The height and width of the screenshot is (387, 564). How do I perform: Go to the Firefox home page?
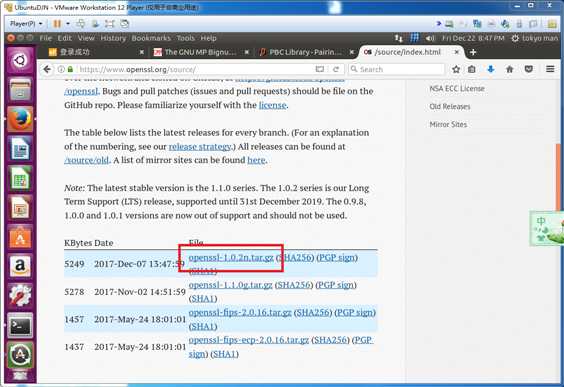pyautogui.click(x=509, y=69)
